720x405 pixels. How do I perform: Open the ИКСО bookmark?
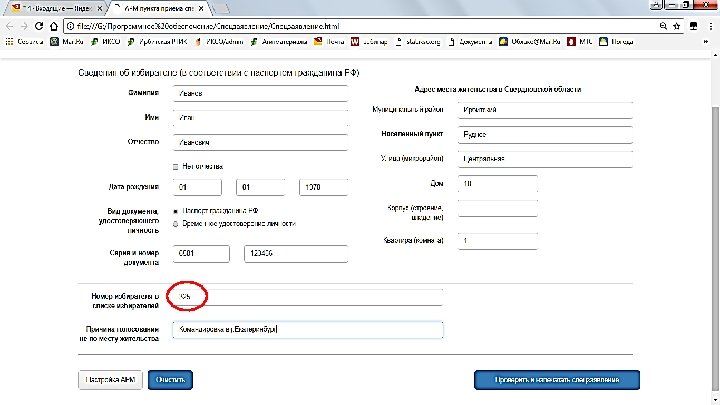coord(106,42)
